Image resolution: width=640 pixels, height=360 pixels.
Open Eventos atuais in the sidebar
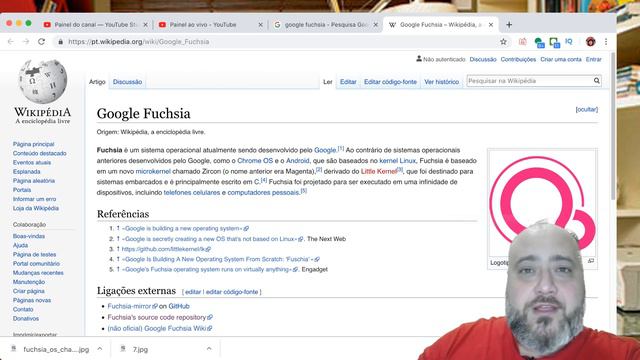click(32, 162)
